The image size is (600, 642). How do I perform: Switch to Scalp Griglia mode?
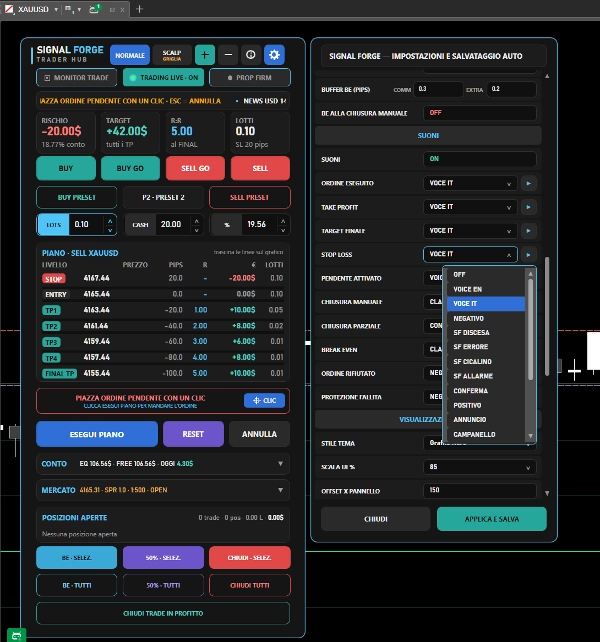click(x=172, y=55)
